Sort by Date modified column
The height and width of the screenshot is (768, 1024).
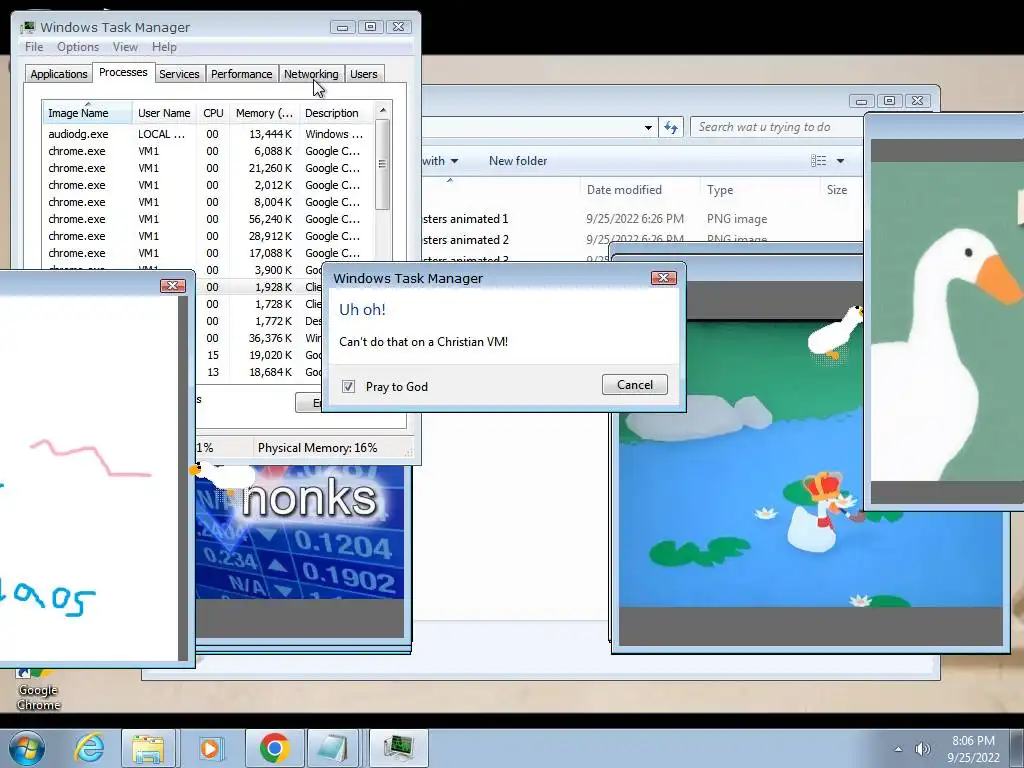pyautogui.click(x=624, y=189)
